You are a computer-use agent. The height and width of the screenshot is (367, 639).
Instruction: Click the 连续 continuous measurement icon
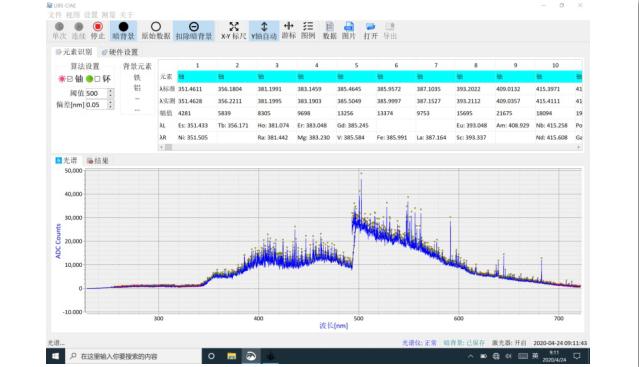tap(79, 27)
